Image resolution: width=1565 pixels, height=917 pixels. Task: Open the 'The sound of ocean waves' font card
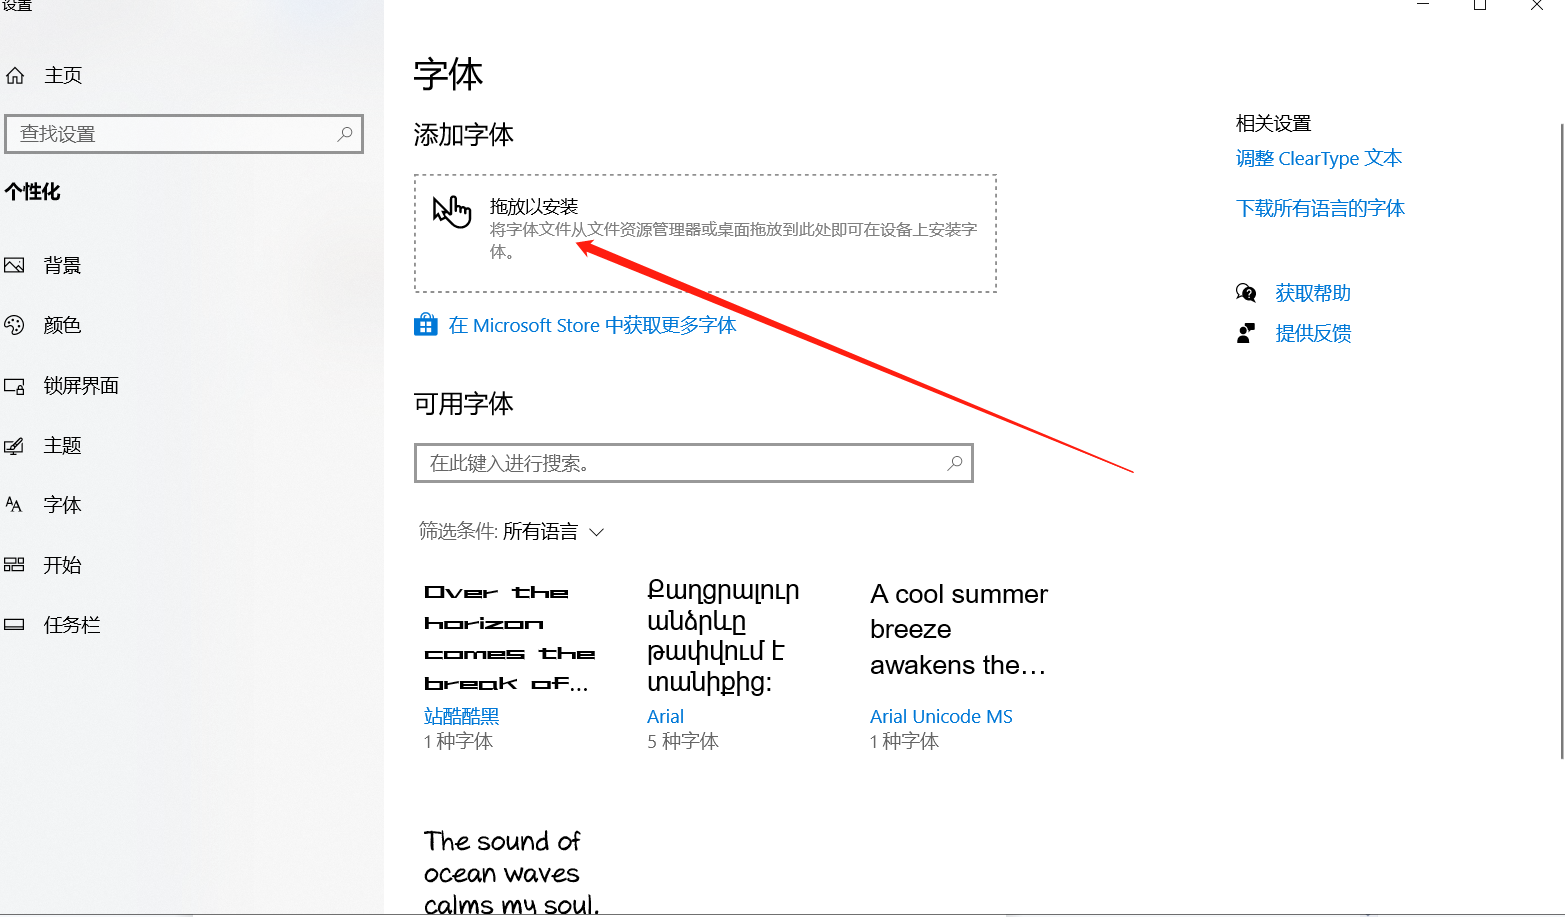coord(512,870)
